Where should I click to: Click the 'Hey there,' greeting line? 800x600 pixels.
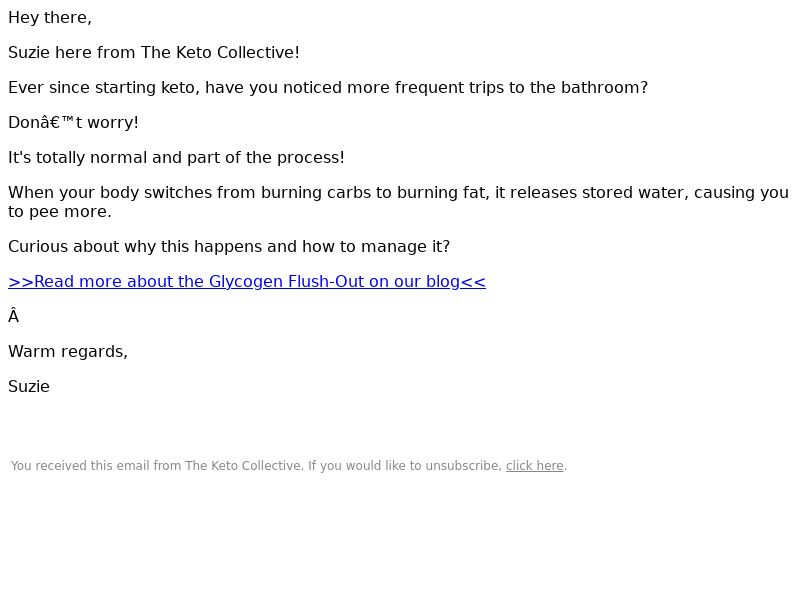[50, 18]
